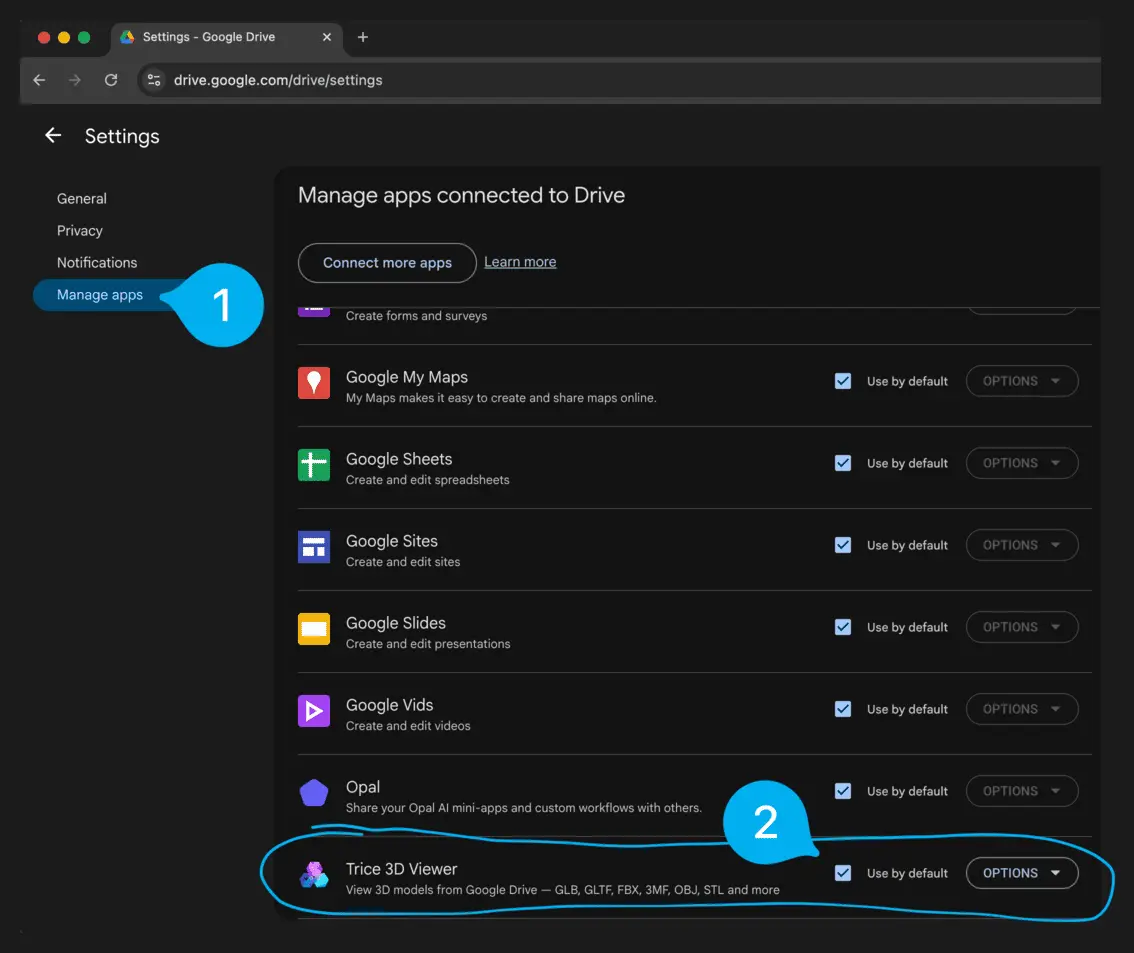Toggle Use by default for Google Slides
The height and width of the screenshot is (953, 1134).
pos(843,627)
